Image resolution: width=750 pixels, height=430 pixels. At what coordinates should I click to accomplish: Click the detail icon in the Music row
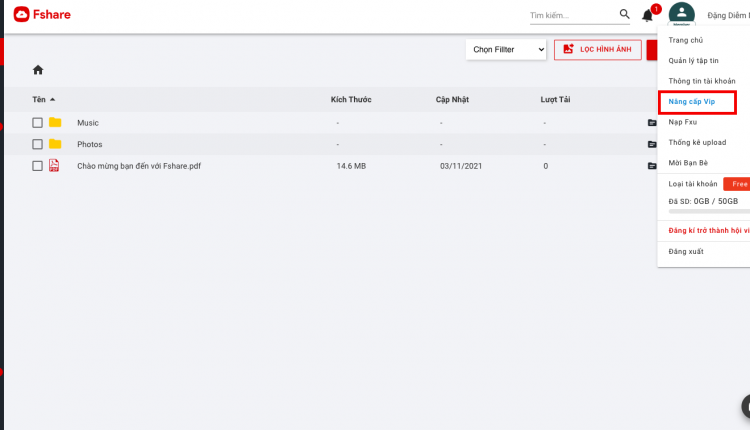[x=652, y=123]
